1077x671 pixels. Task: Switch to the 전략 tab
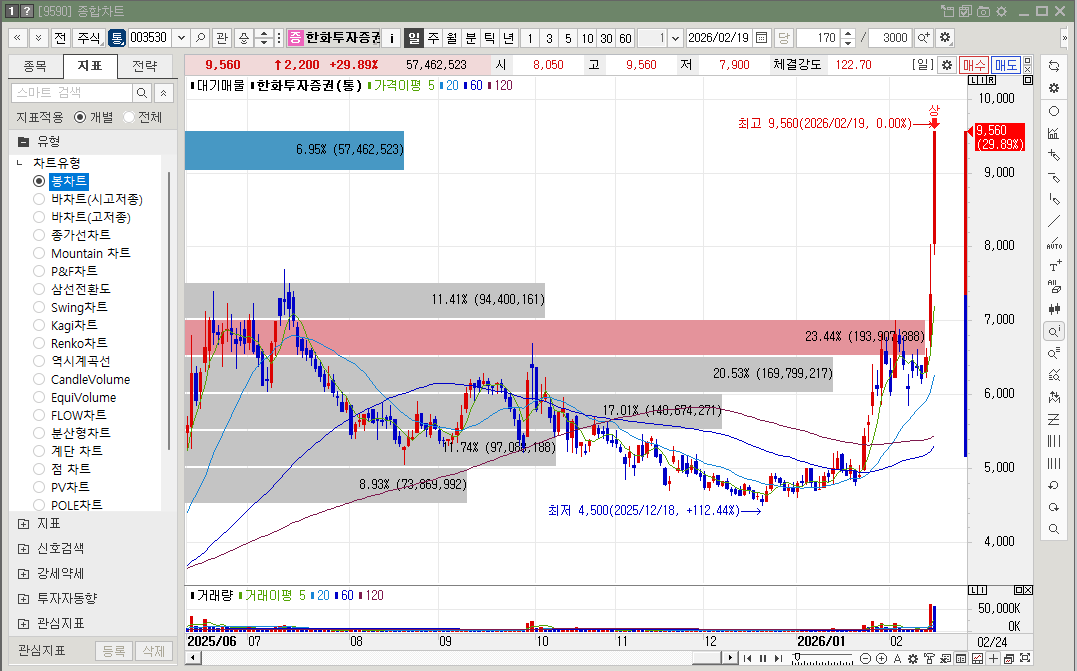144,66
